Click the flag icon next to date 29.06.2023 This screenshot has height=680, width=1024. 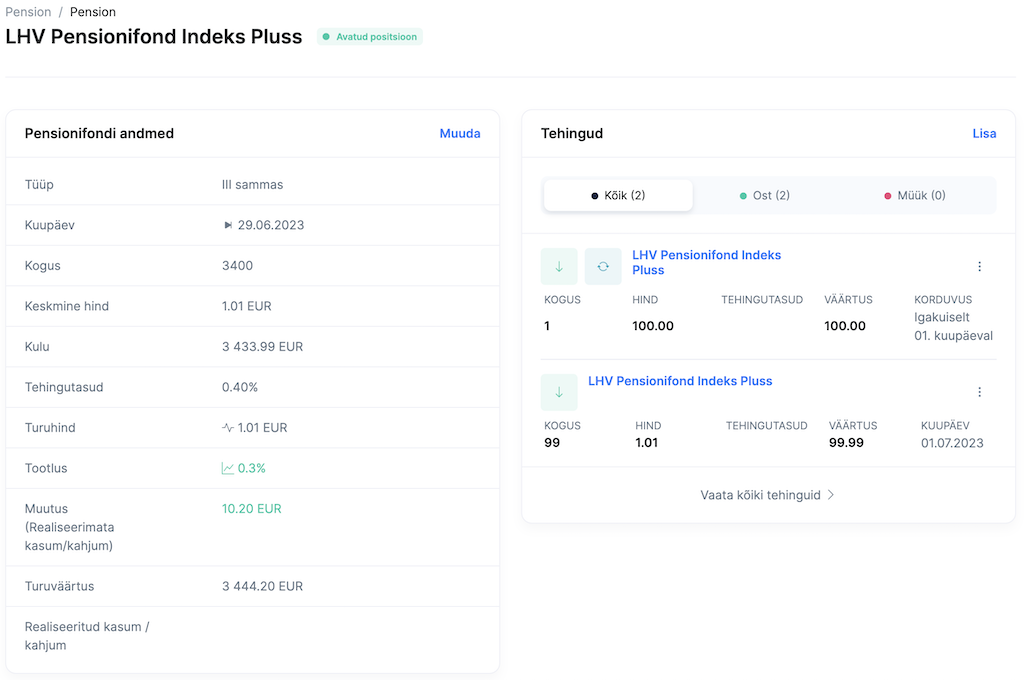[228, 226]
